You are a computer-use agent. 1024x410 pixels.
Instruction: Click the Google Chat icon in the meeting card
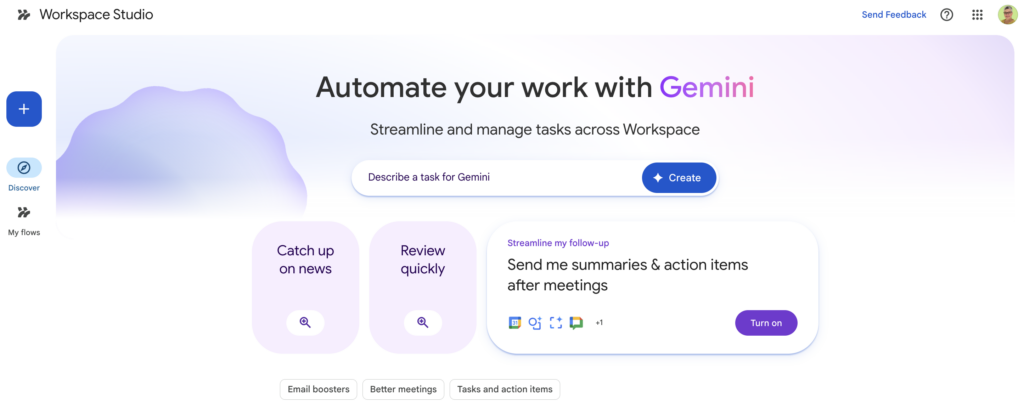(x=575, y=323)
